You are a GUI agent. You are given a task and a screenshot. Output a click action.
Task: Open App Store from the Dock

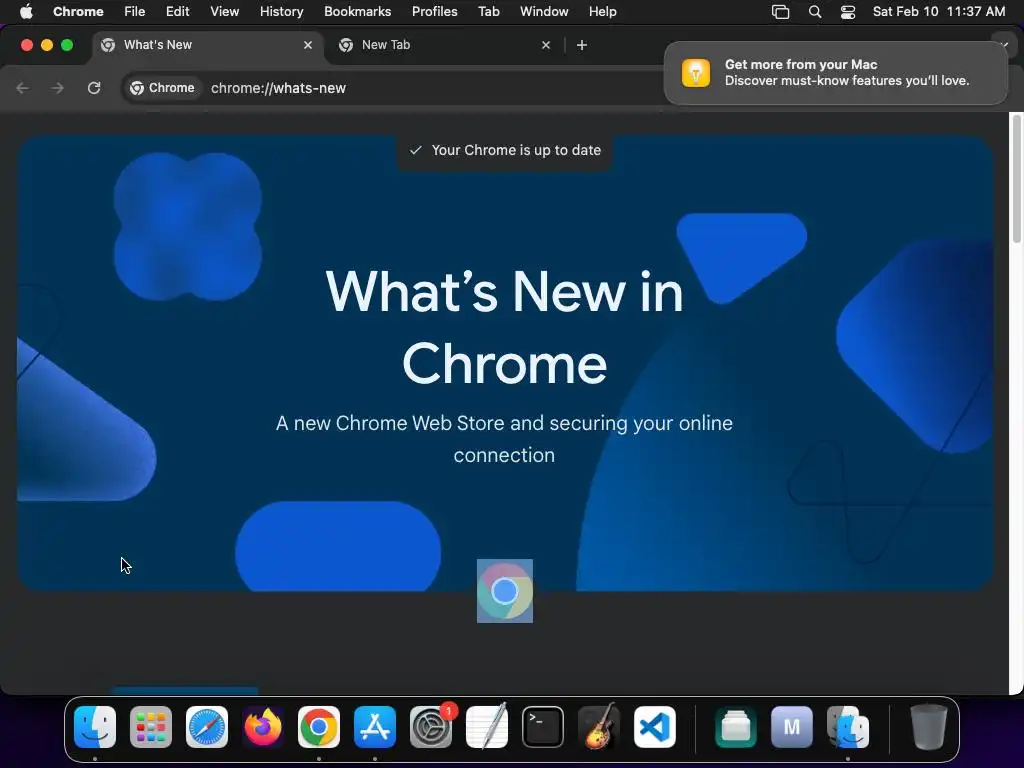[x=375, y=727]
